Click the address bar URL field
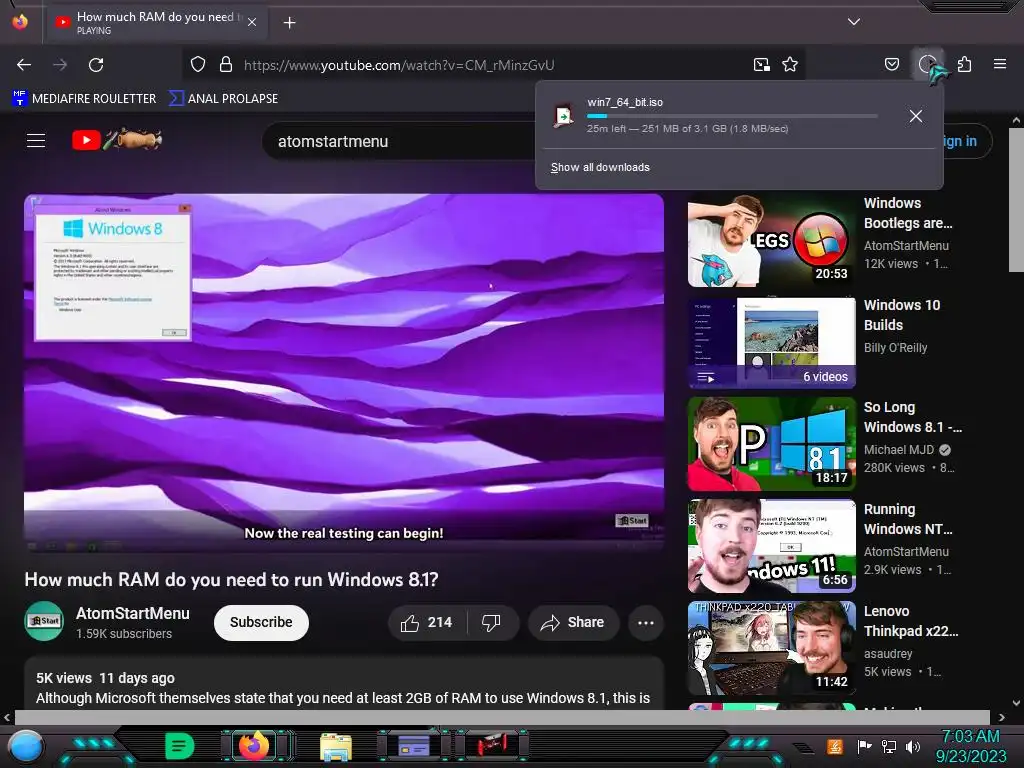The width and height of the screenshot is (1024, 768). pyautogui.click(x=493, y=65)
